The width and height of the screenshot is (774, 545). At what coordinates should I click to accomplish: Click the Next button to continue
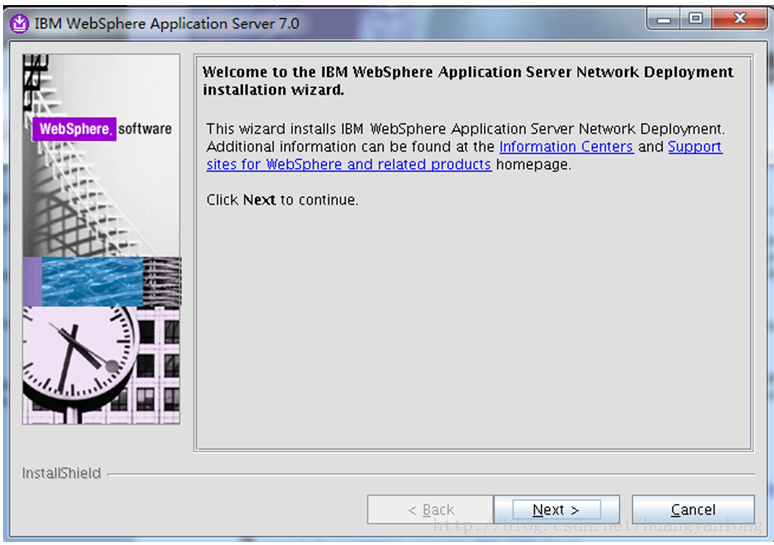pyautogui.click(x=556, y=509)
